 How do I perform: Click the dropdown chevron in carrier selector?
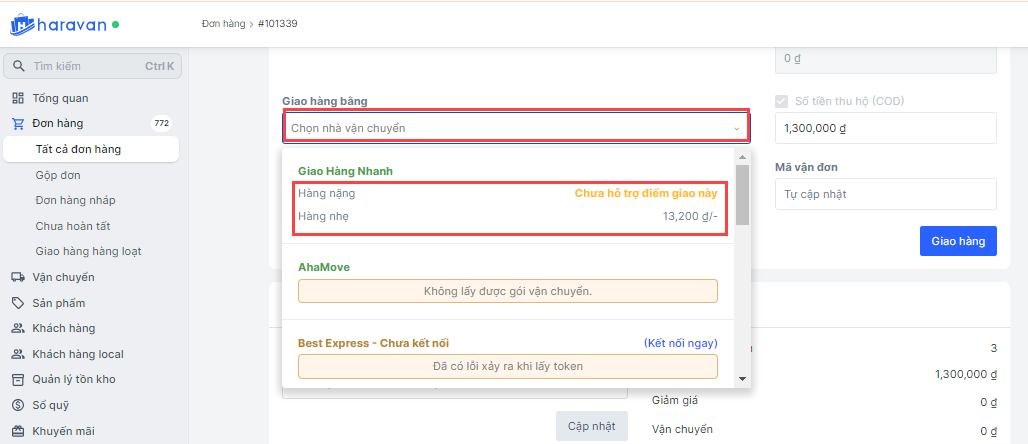736,129
